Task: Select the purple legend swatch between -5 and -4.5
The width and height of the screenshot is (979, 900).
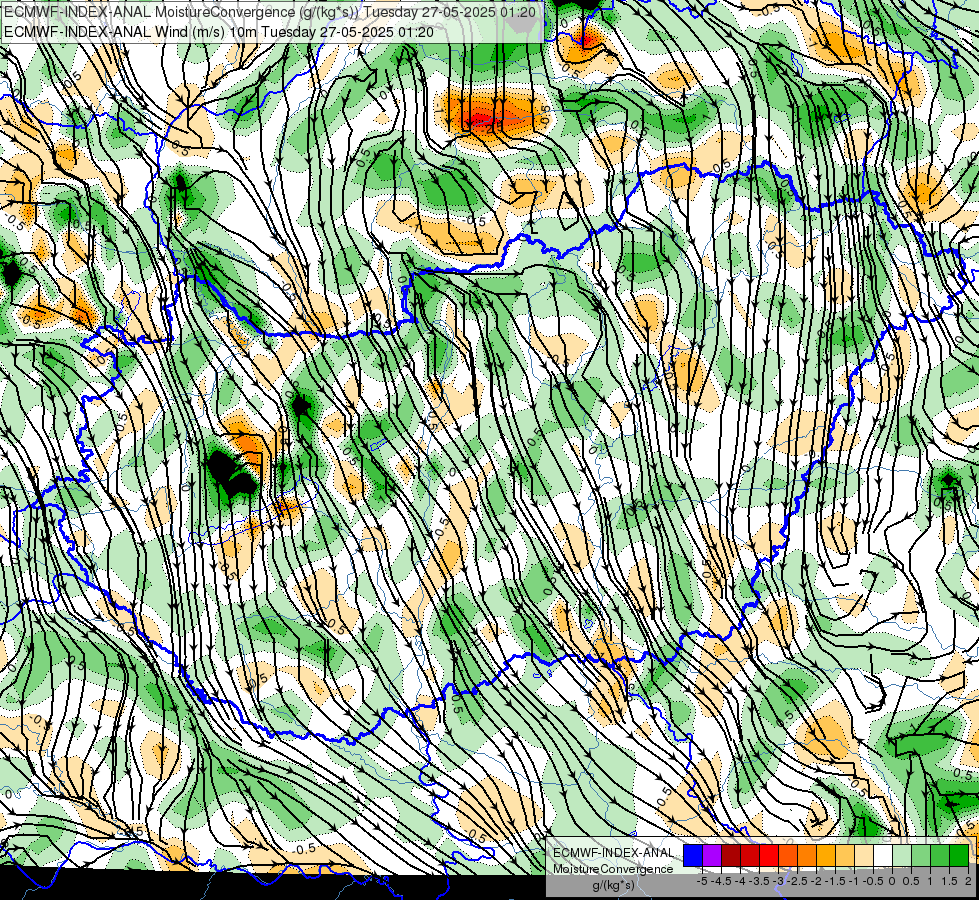Action: click(712, 855)
